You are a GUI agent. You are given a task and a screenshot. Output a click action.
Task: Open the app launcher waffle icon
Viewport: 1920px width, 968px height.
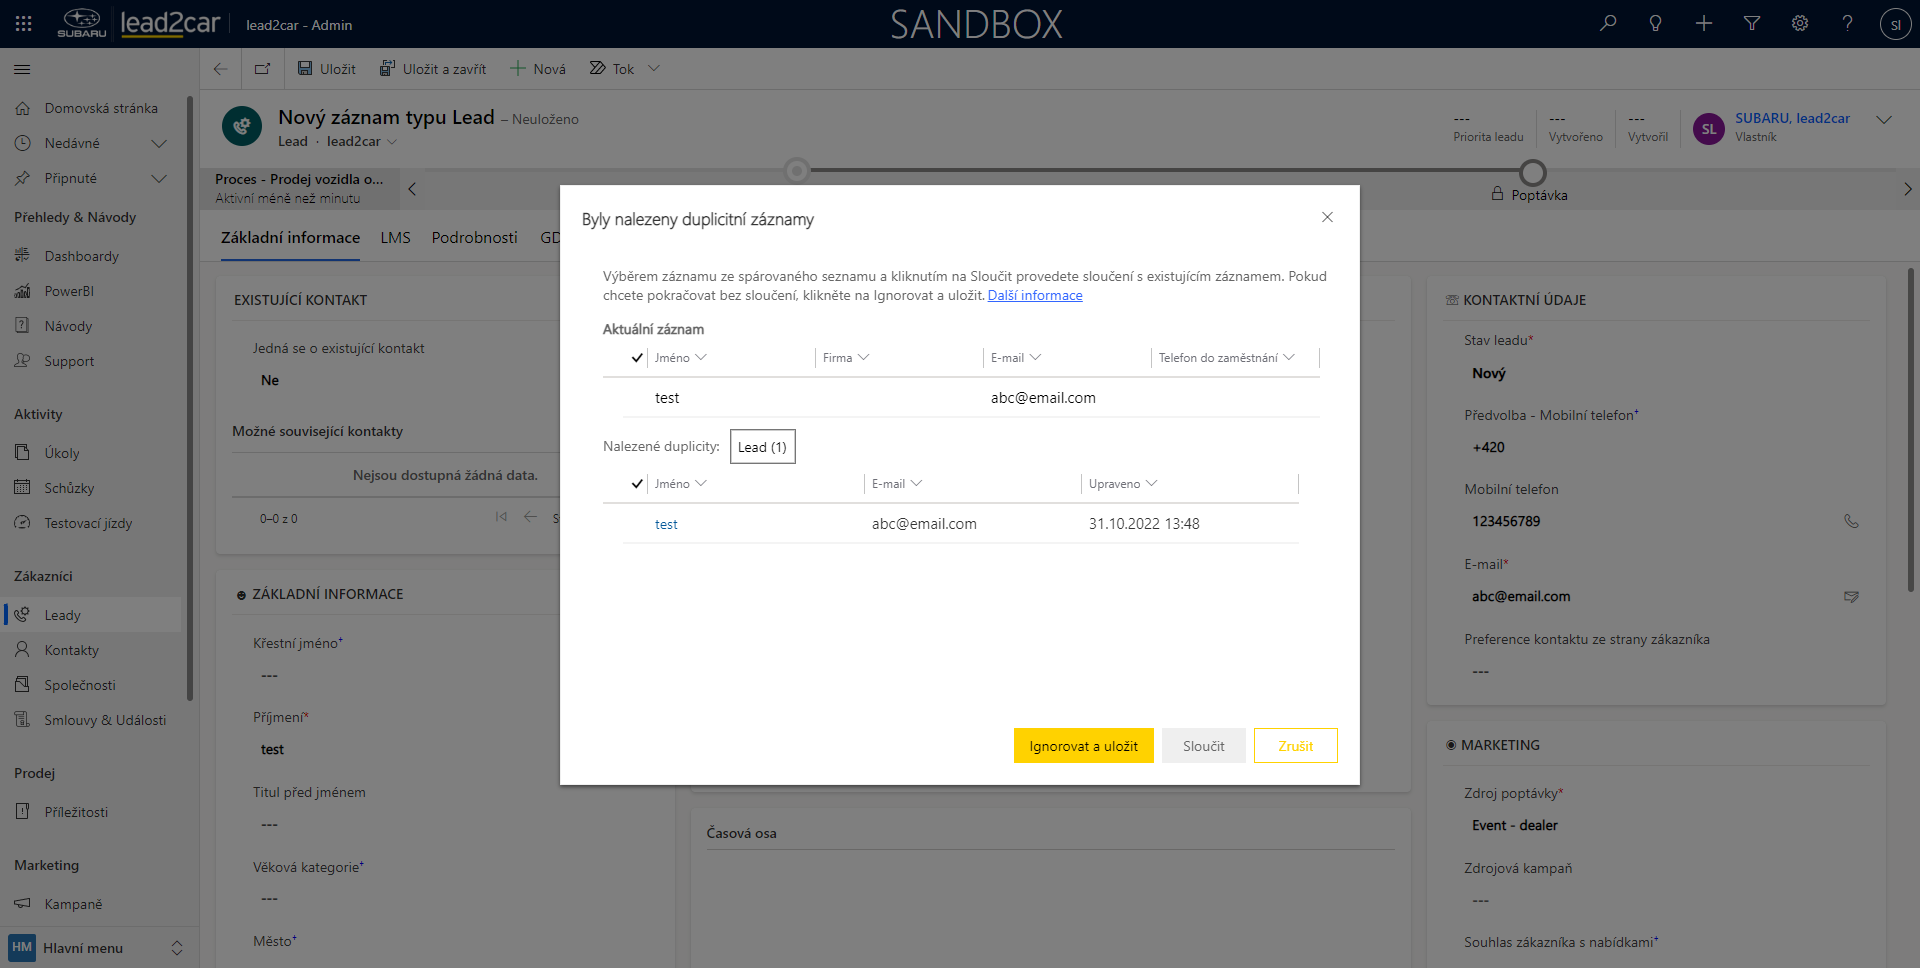24,24
